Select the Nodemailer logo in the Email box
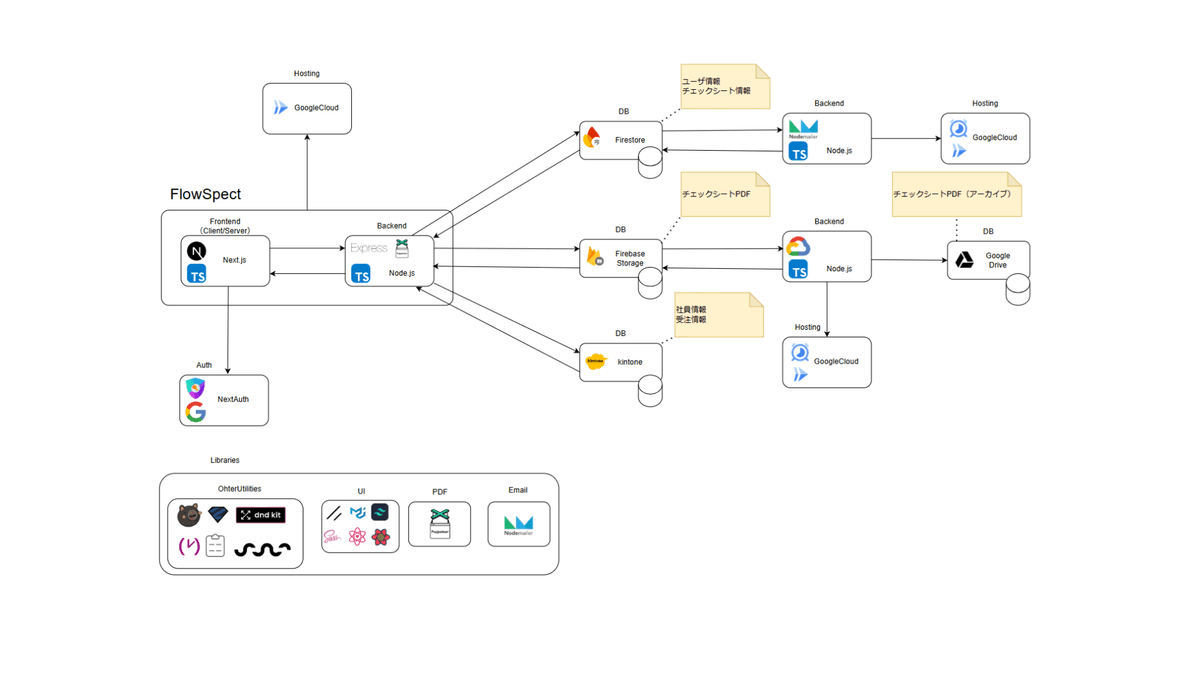Screen dimensions: 1200x674 click(518, 524)
